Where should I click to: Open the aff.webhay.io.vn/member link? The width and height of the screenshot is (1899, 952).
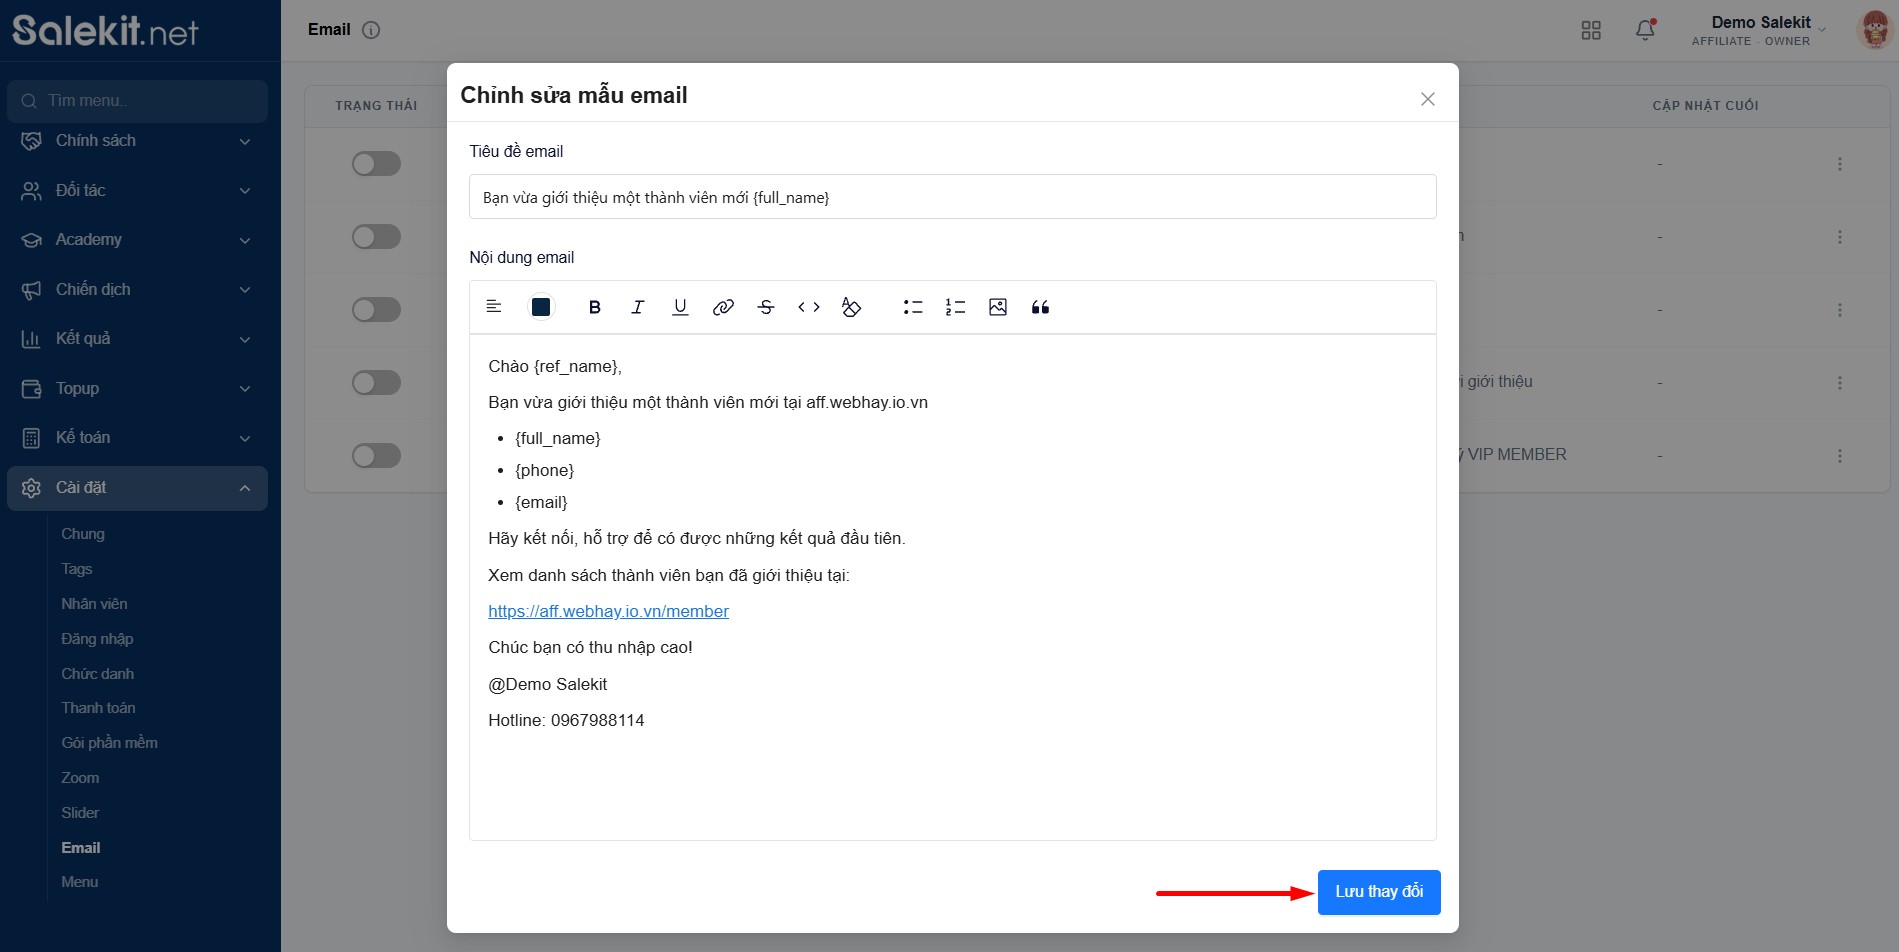[607, 611]
